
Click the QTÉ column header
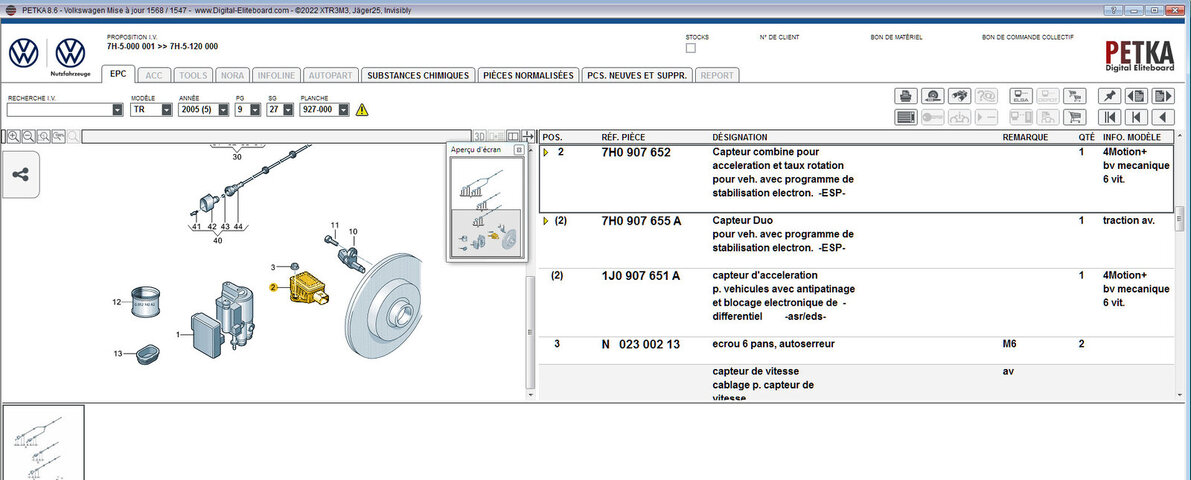[1087, 137]
